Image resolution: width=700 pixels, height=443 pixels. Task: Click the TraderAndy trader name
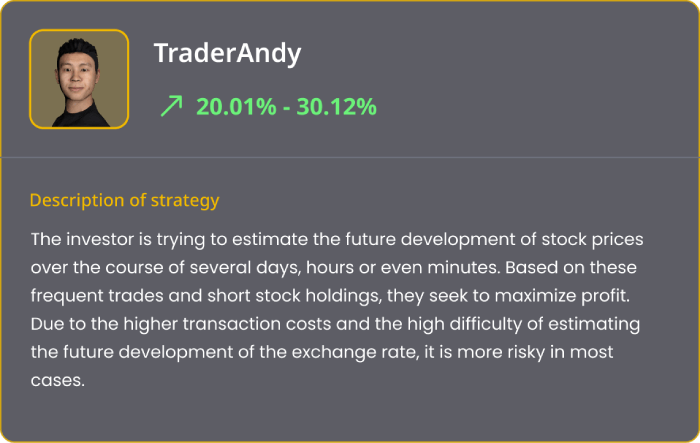pos(227,54)
